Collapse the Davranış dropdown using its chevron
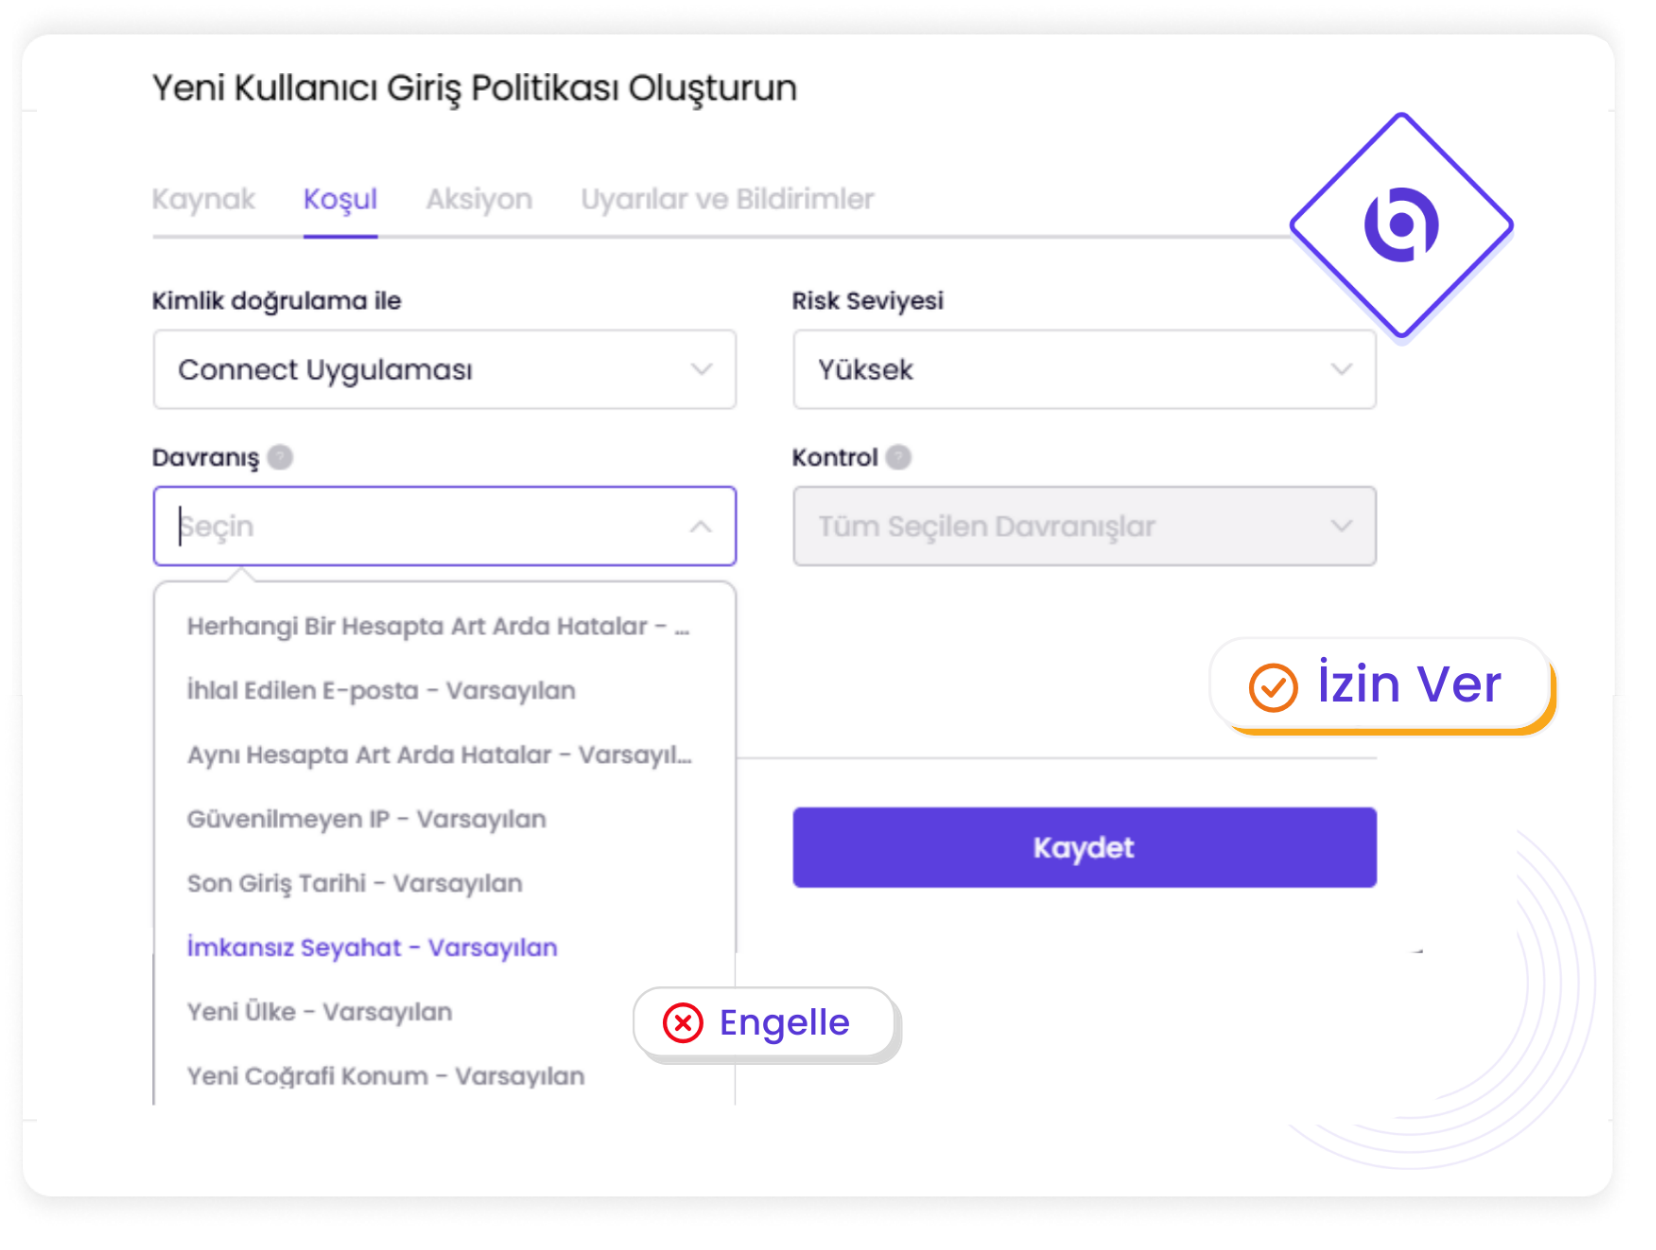The image size is (1656, 1250). 700,526
